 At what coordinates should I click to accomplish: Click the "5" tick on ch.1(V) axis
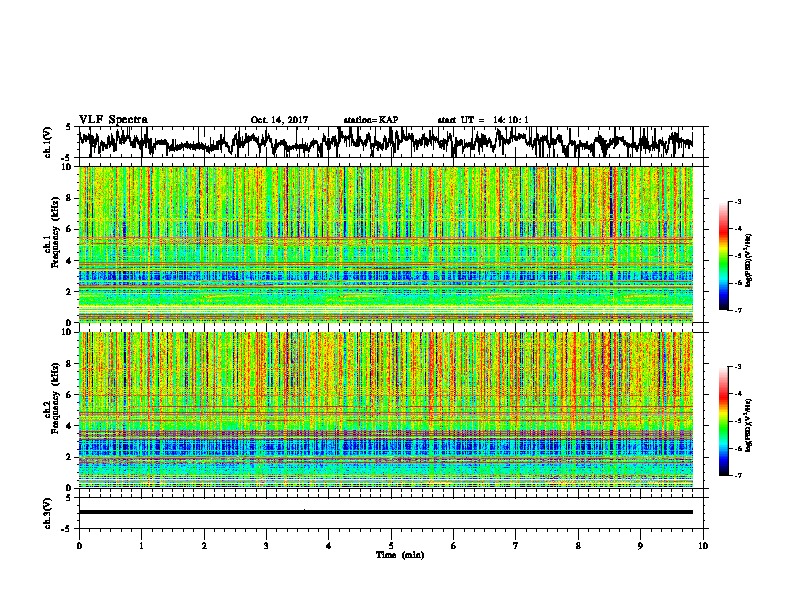pyautogui.click(x=69, y=127)
